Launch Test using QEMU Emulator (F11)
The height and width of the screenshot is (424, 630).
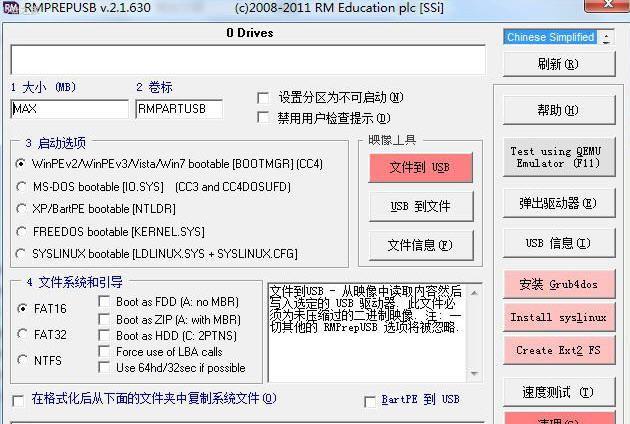click(x=559, y=157)
